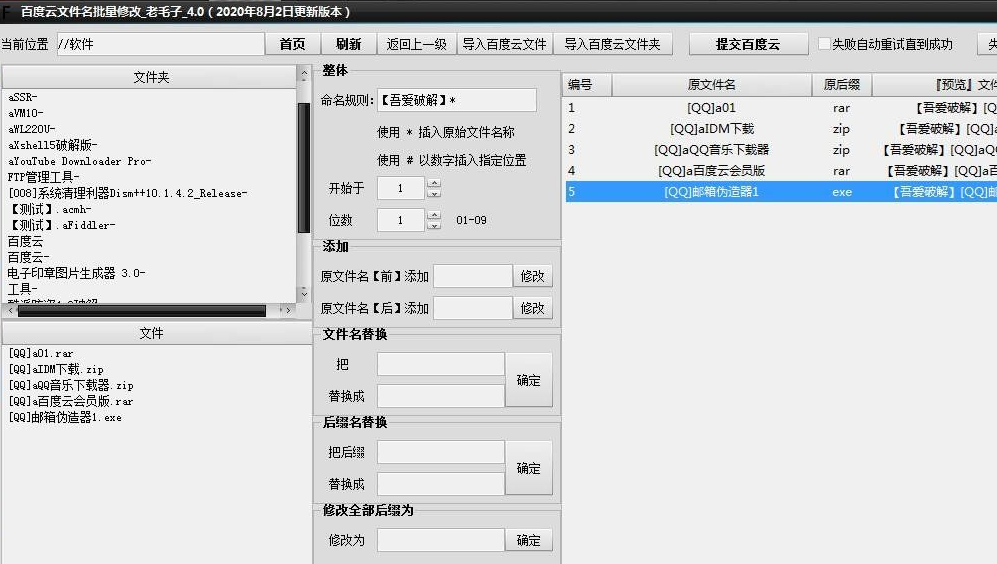This screenshot has width=997, height=564.
Task: Focus the 位数 number field
Action: [x=401, y=220]
